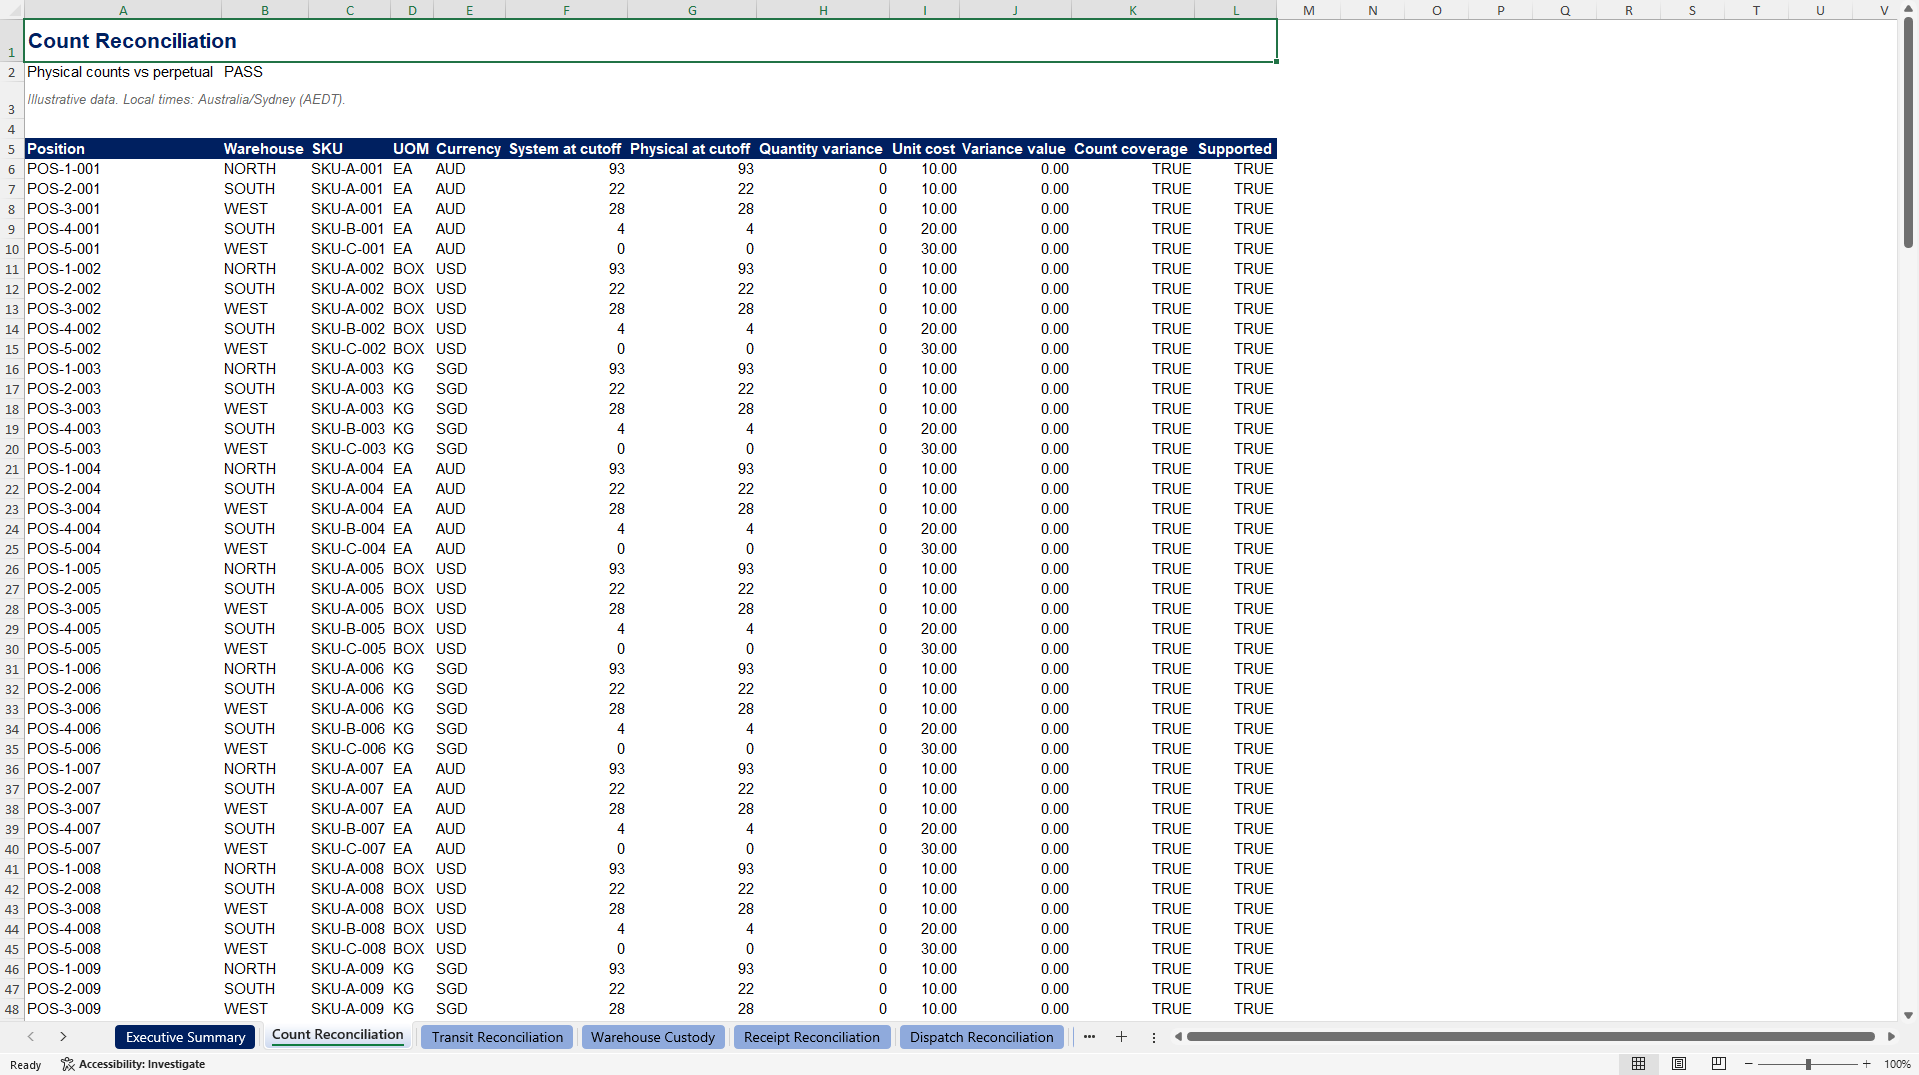Zoom out using the minus icon

pyautogui.click(x=1749, y=1064)
